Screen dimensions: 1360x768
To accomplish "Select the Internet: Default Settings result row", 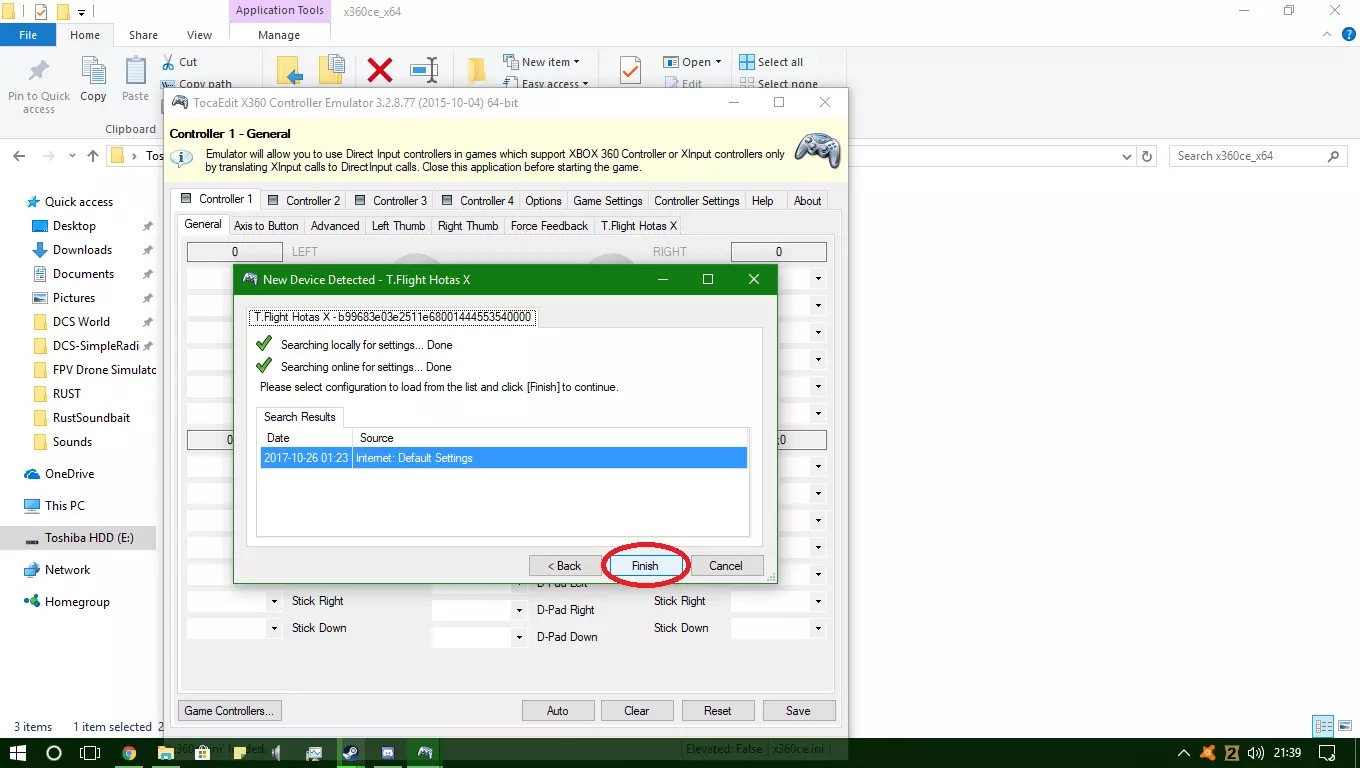I will [503, 458].
